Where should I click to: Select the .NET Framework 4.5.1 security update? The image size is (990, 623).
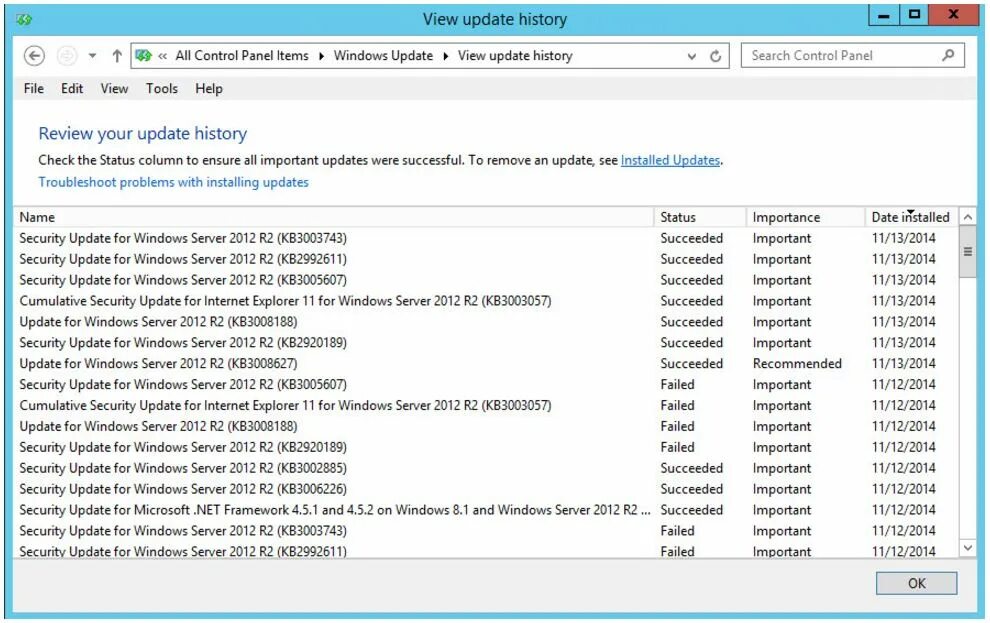pos(485,509)
